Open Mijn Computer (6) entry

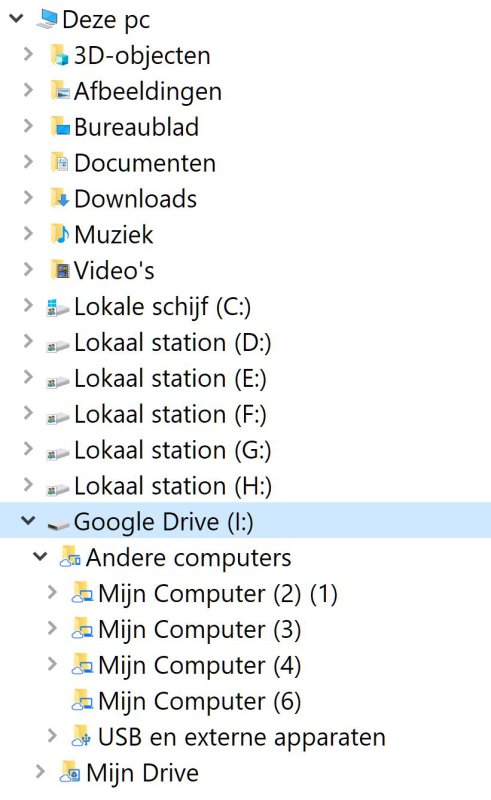(200, 702)
